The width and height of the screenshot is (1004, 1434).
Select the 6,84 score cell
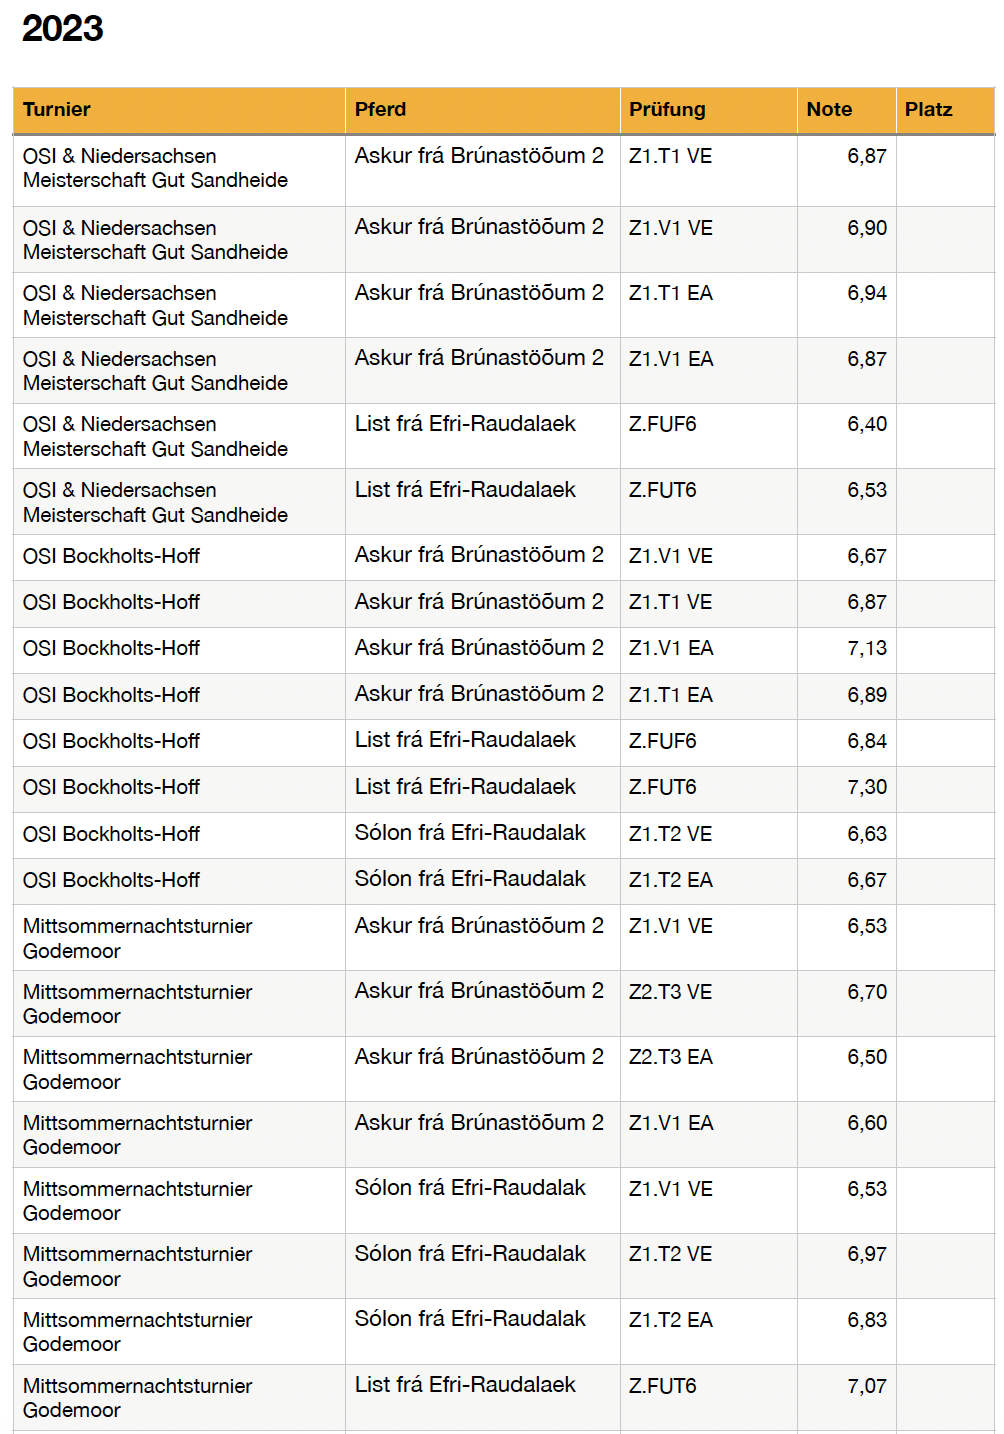866,742
